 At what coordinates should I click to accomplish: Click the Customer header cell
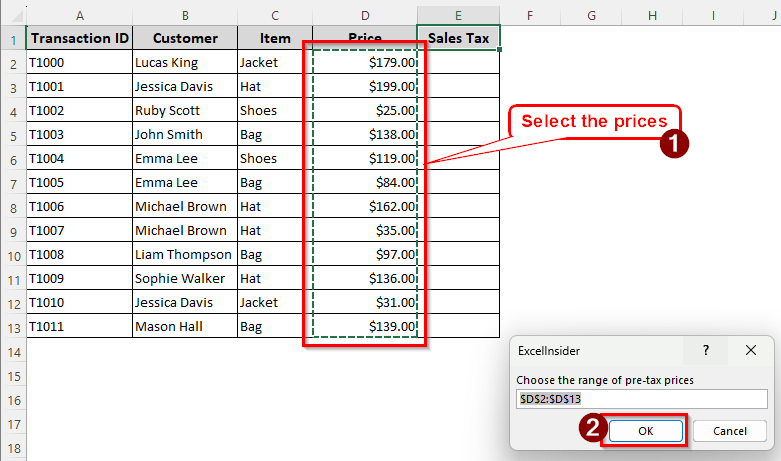click(x=185, y=38)
